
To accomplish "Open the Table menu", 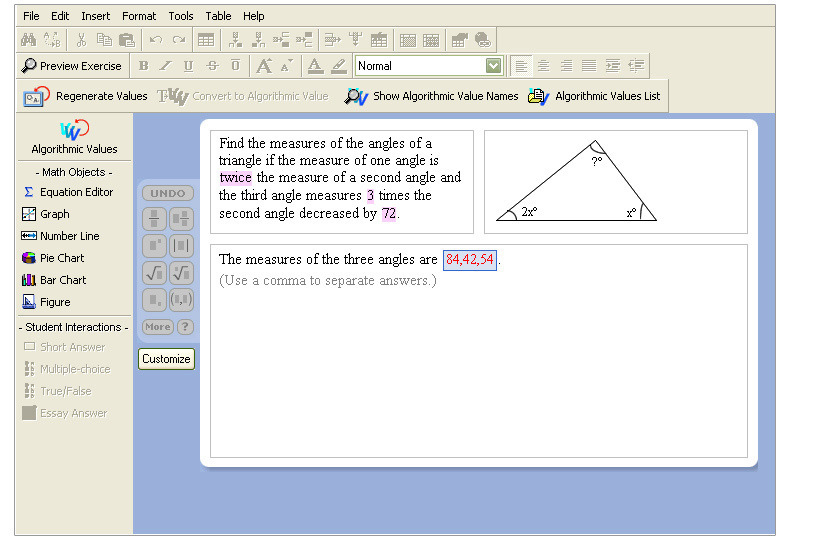I will pyautogui.click(x=218, y=16).
